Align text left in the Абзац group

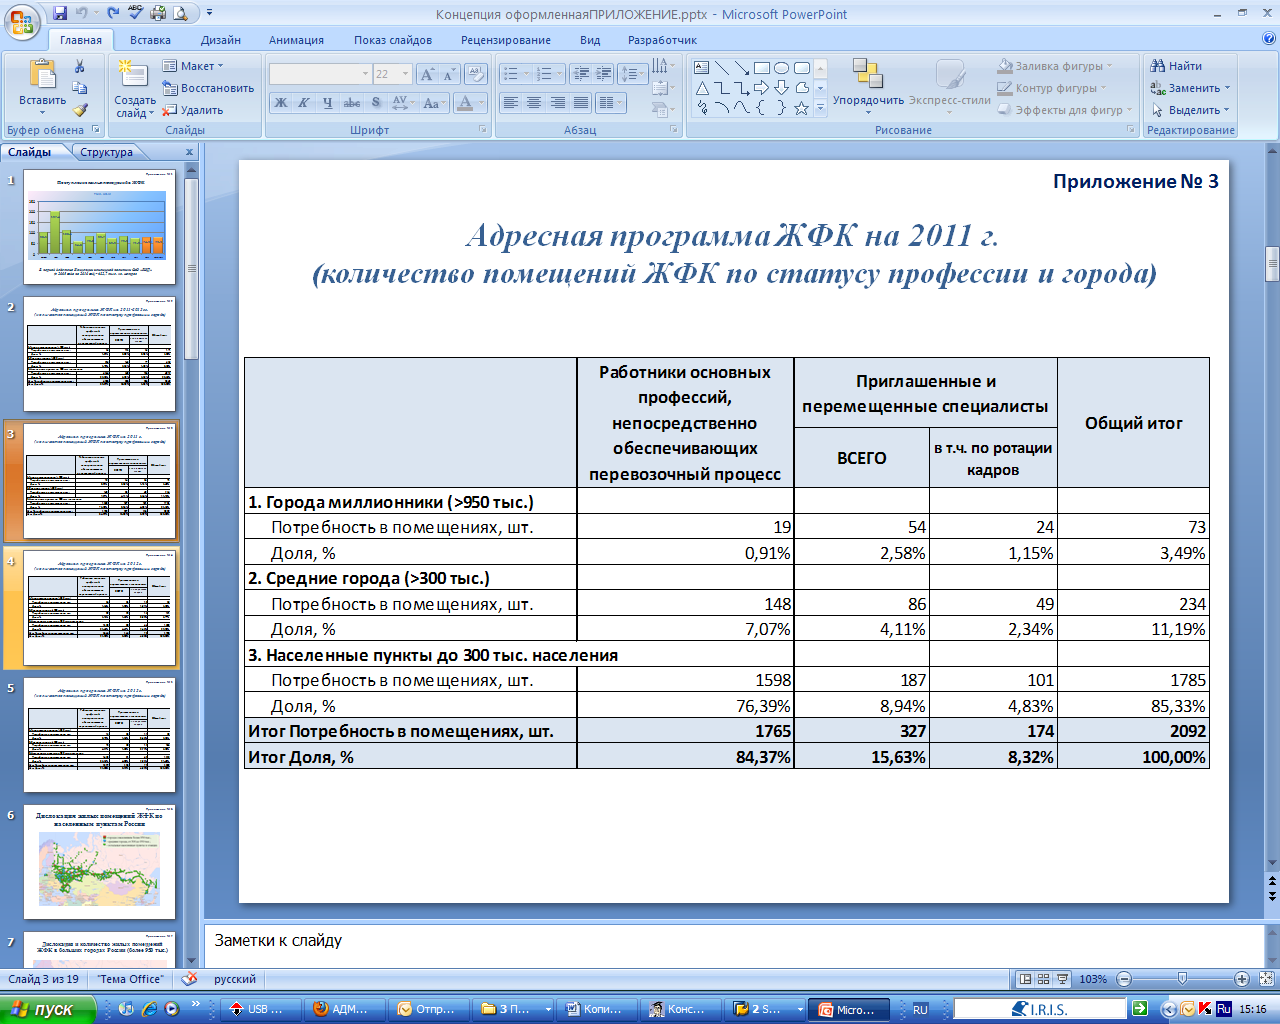[511, 103]
